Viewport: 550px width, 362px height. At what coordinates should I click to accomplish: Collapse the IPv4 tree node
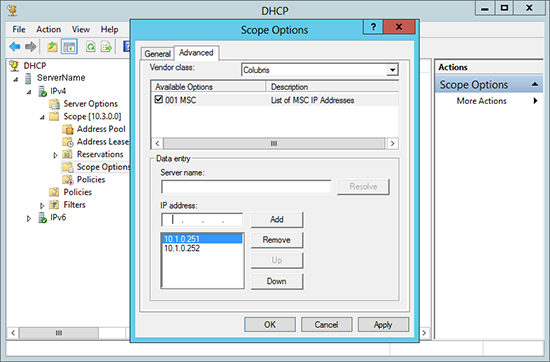pyautogui.click(x=29, y=92)
